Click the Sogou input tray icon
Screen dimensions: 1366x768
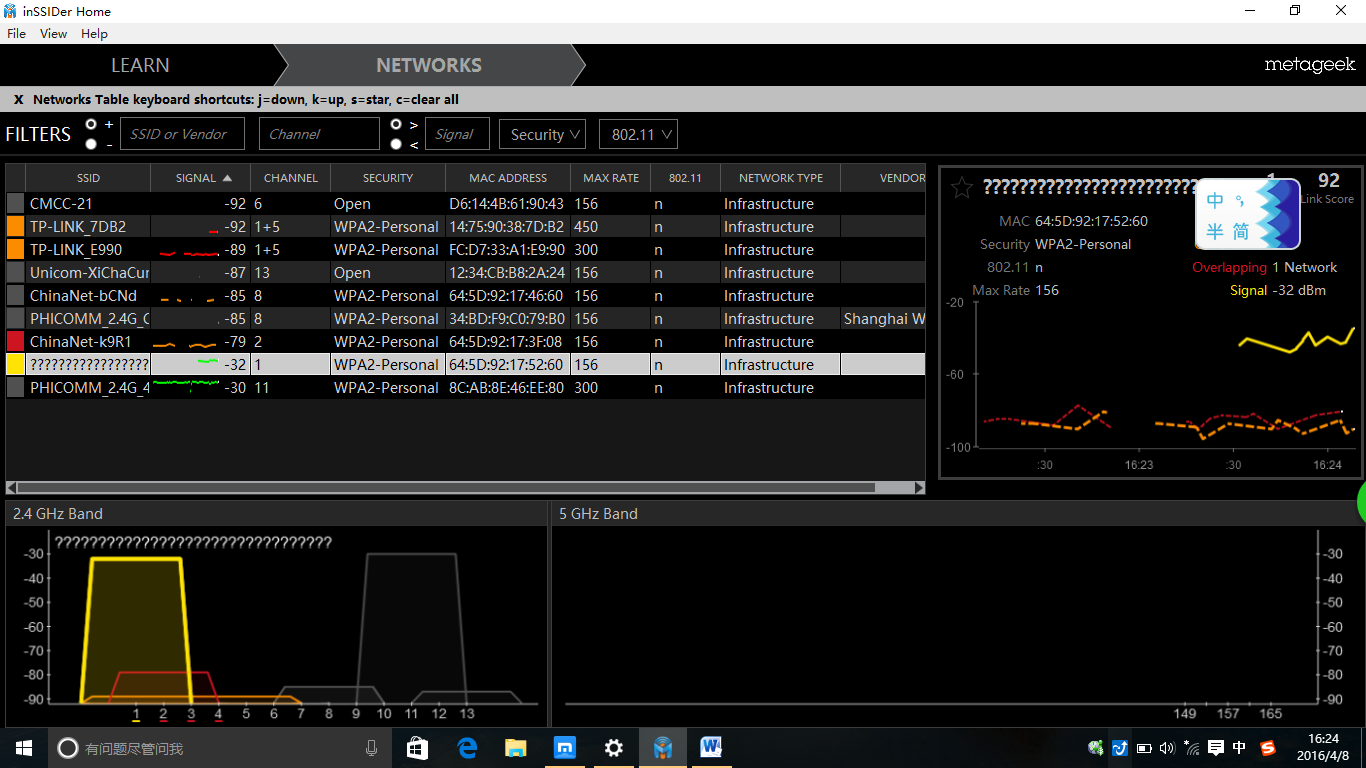click(x=1268, y=748)
